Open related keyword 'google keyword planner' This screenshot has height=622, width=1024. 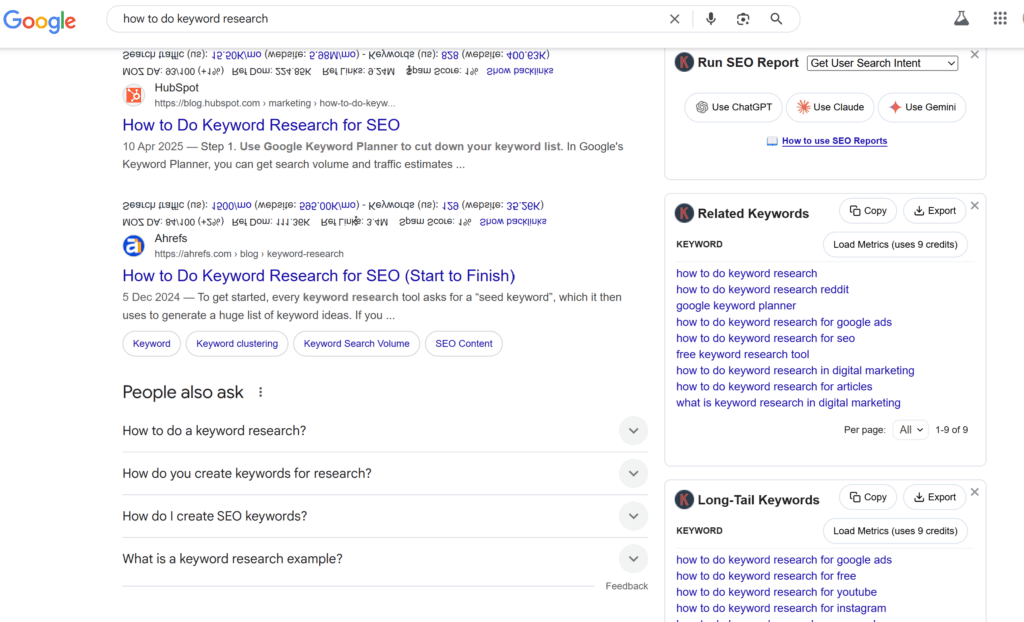coord(736,306)
